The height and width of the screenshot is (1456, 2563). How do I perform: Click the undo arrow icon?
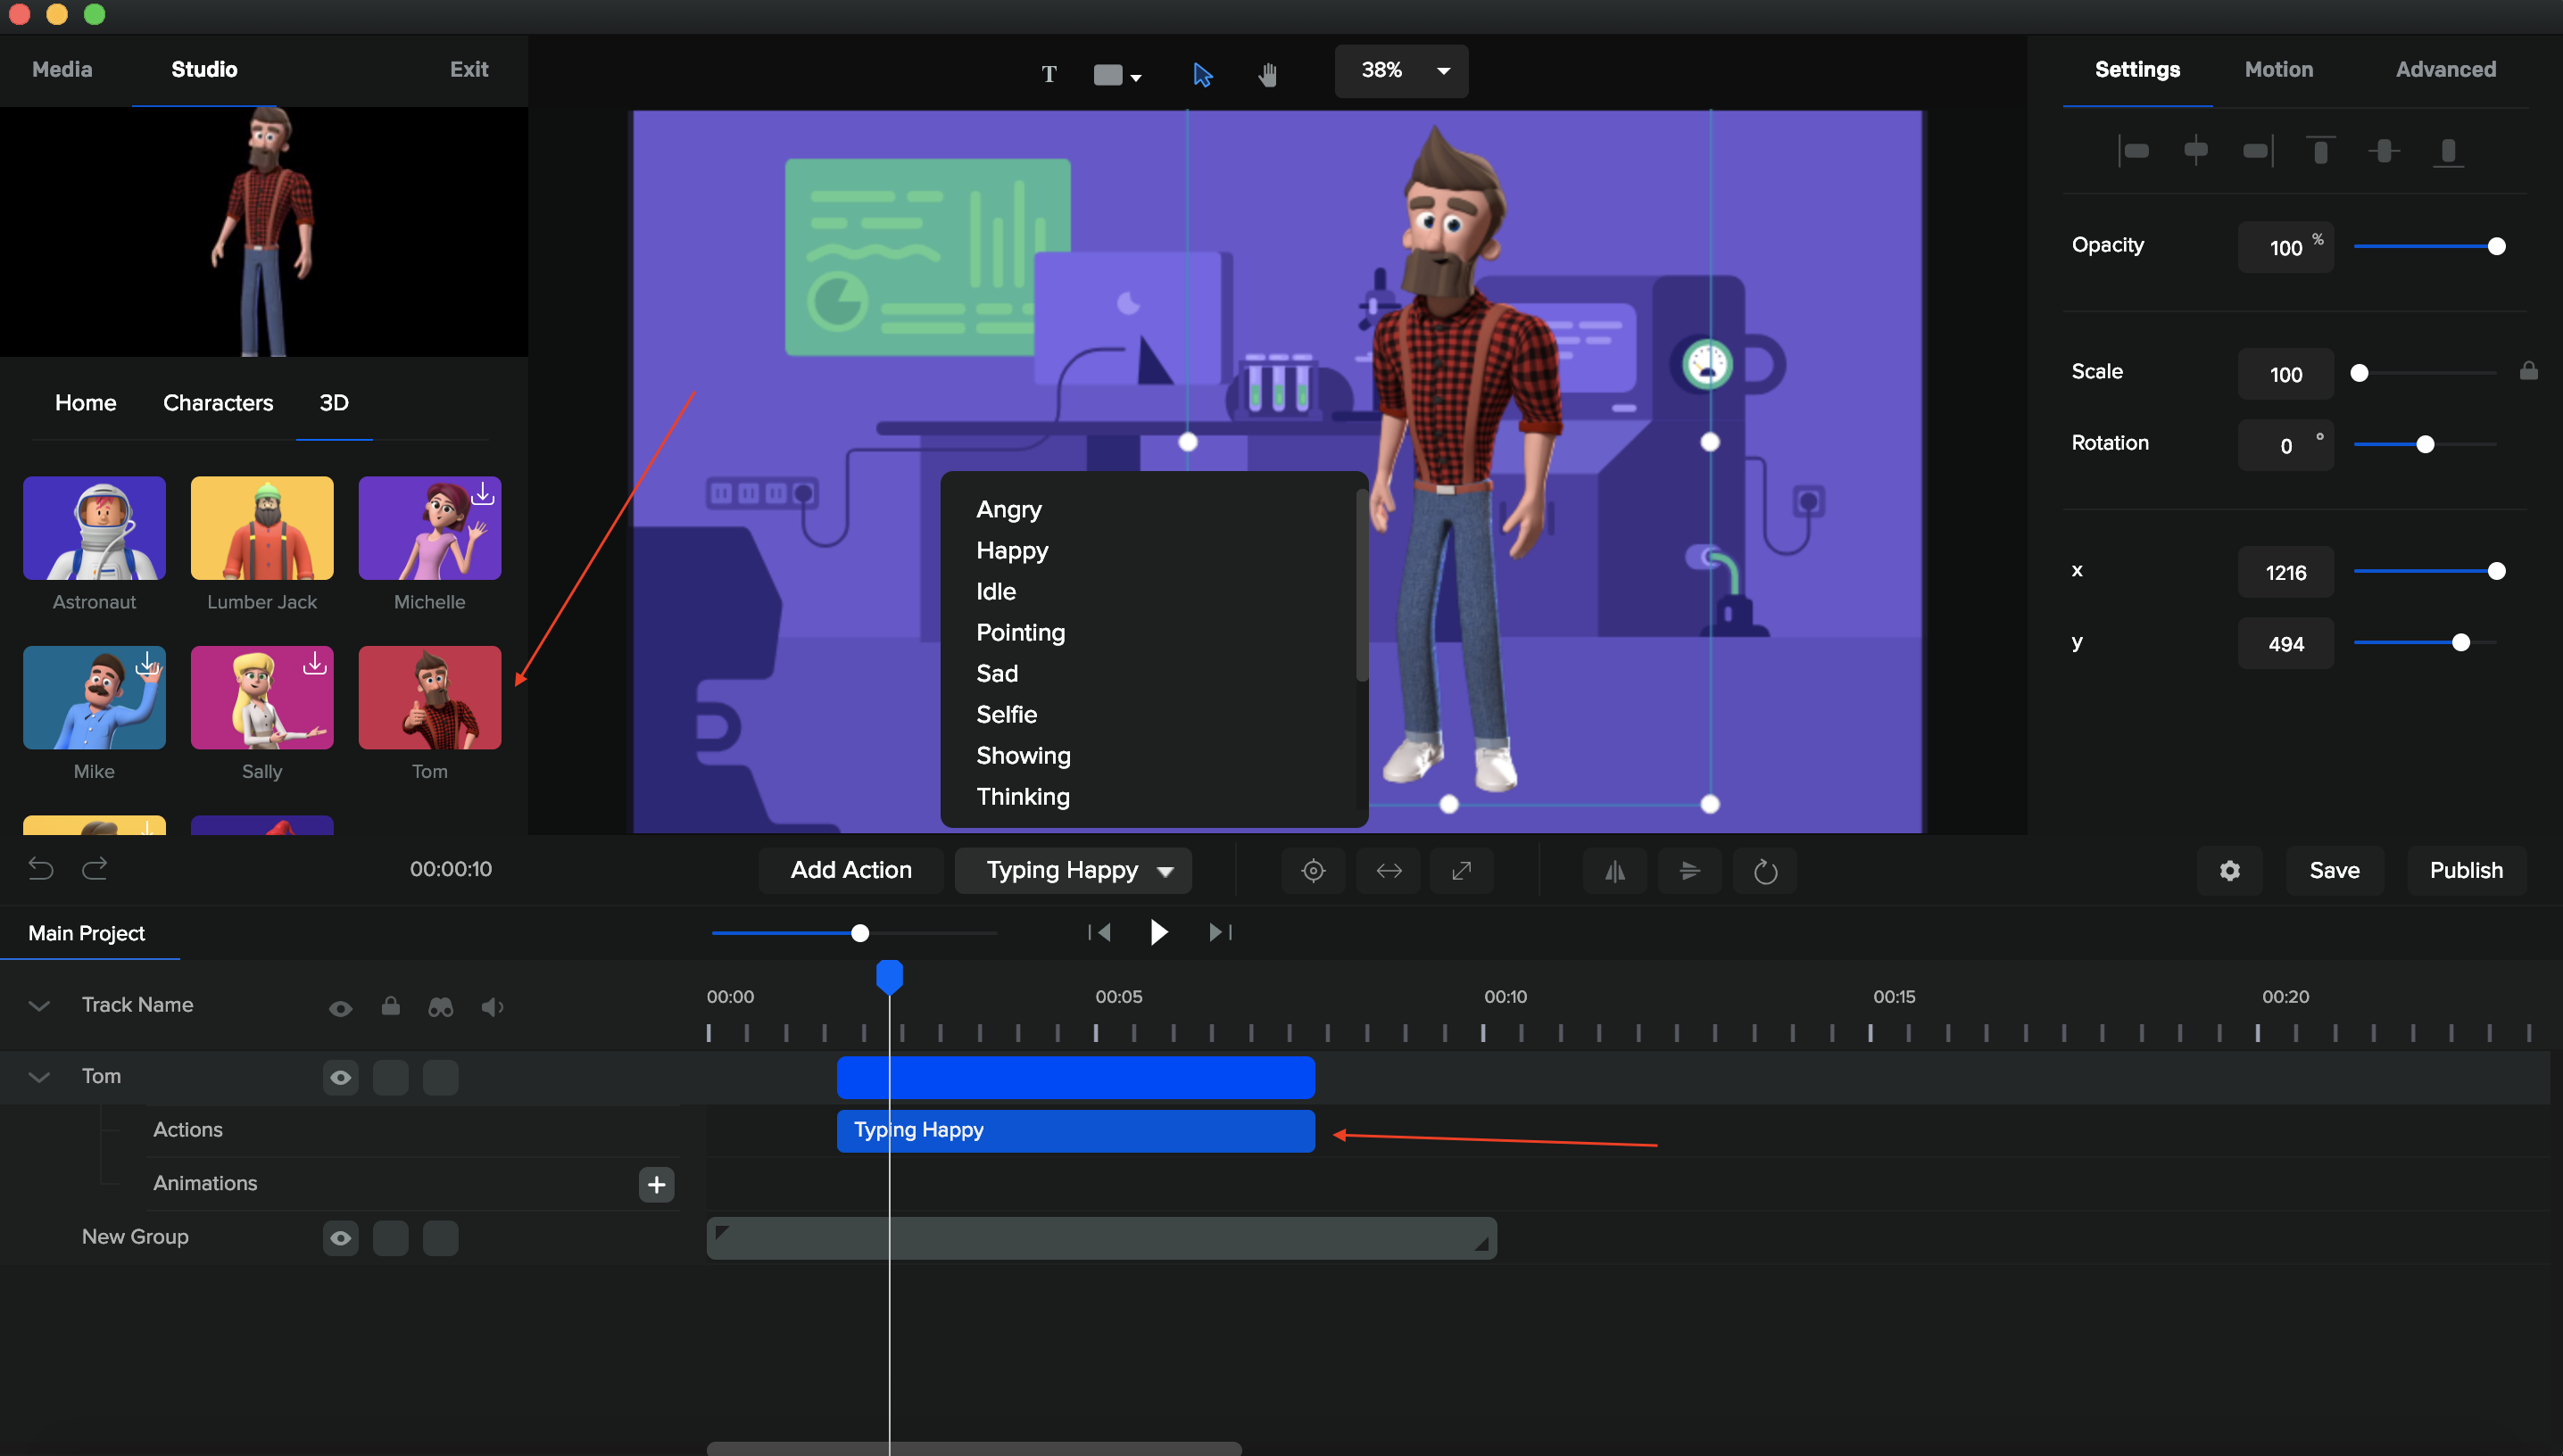click(x=41, y=868)
